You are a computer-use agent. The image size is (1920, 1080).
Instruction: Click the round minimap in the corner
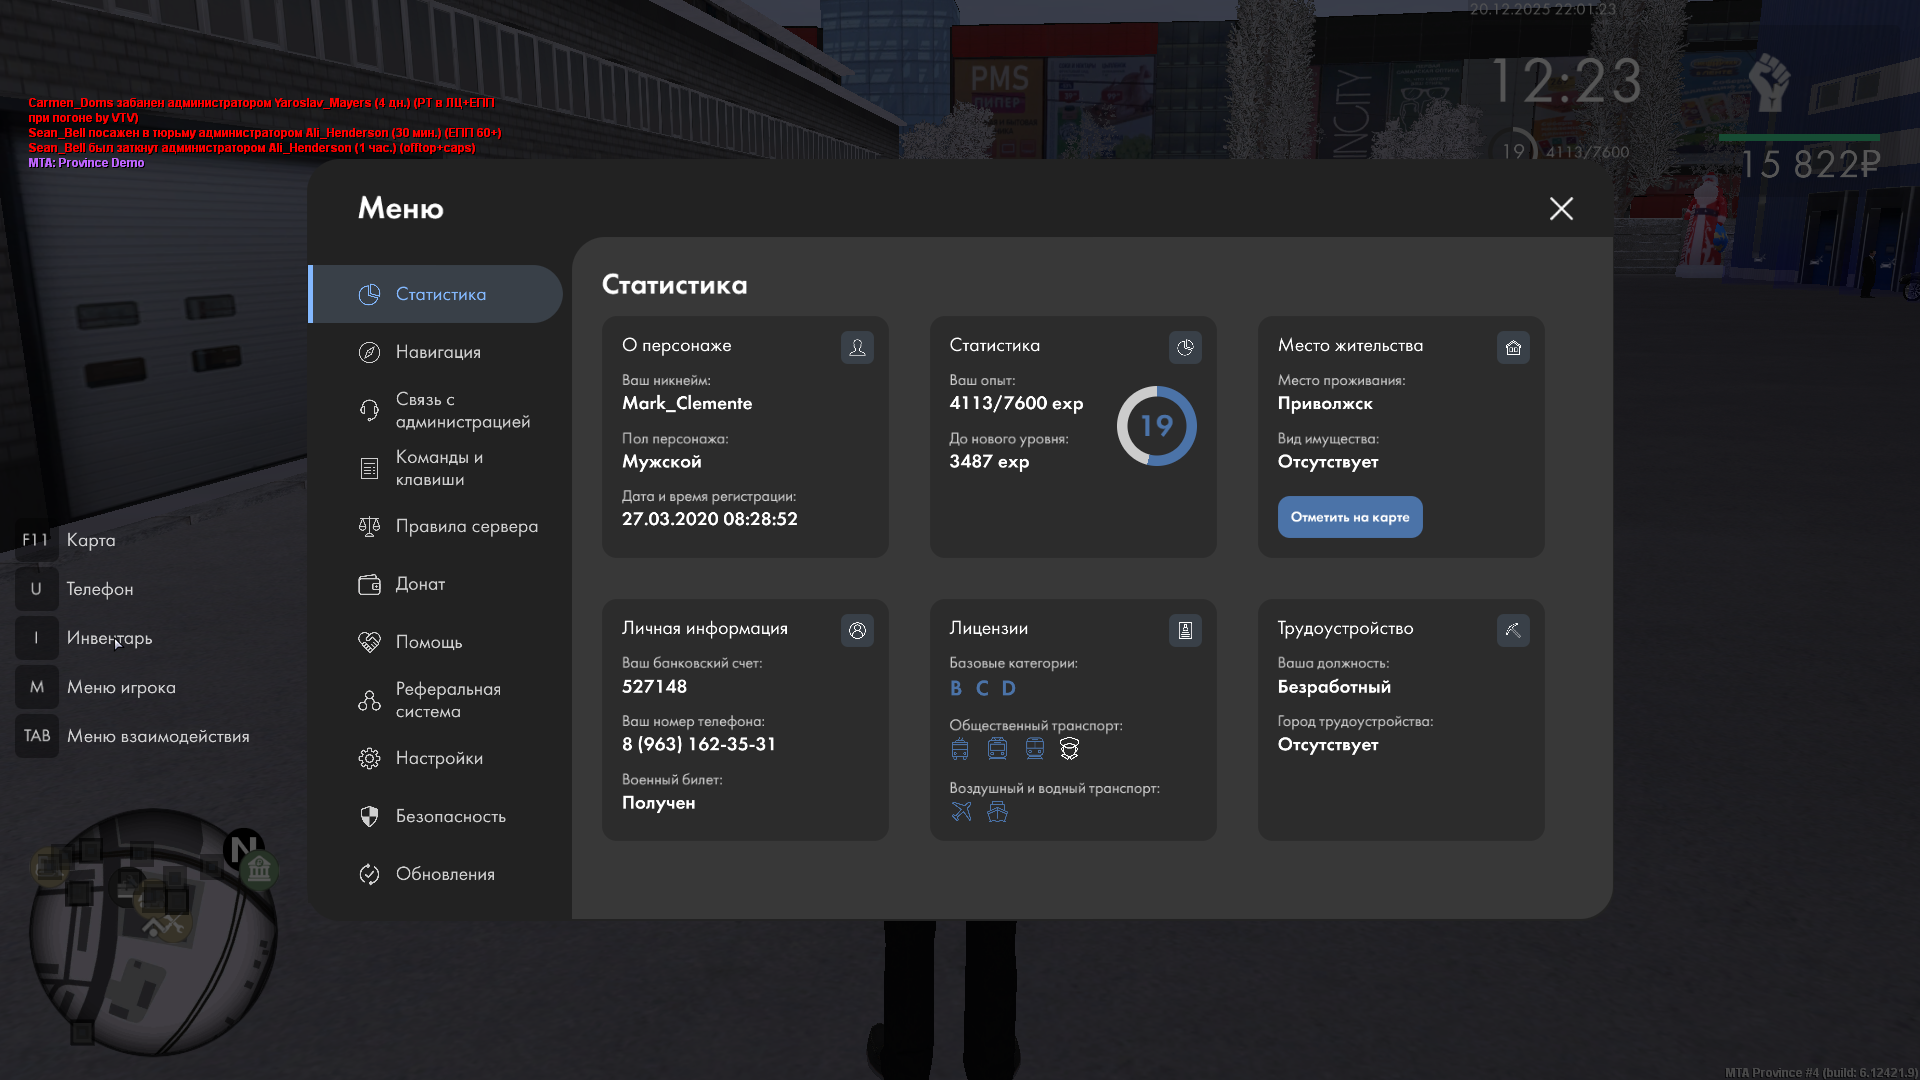(152, 932)
